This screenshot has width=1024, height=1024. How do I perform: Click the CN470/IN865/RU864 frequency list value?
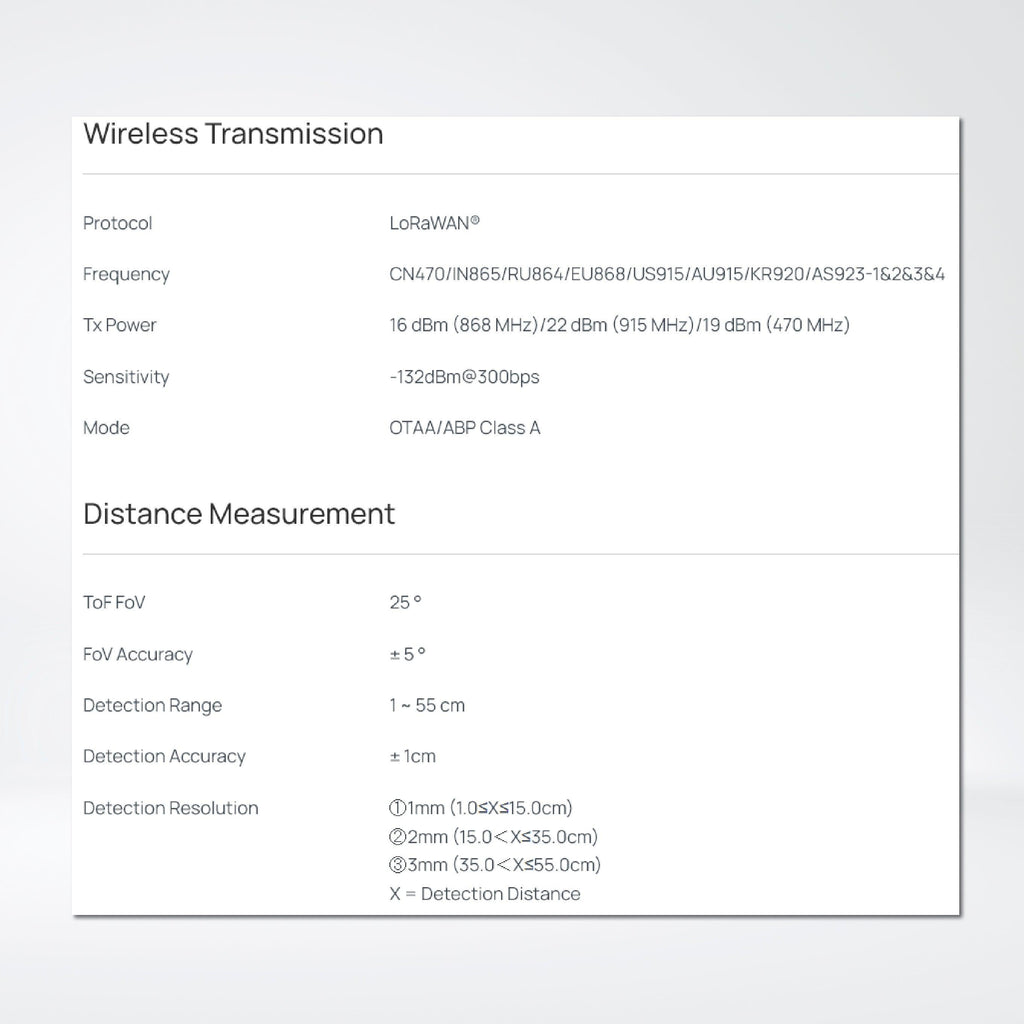[667, 274]
